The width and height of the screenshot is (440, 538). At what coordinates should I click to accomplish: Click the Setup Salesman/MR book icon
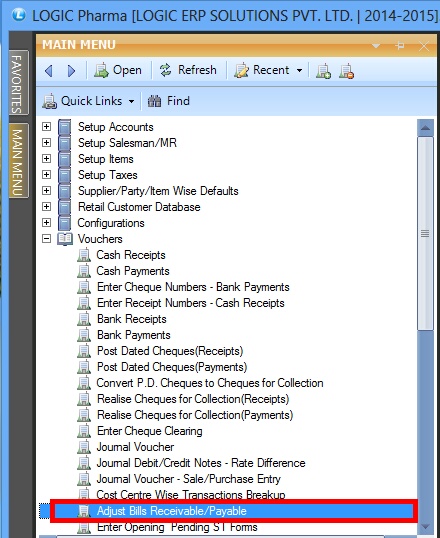coord(65,143)
